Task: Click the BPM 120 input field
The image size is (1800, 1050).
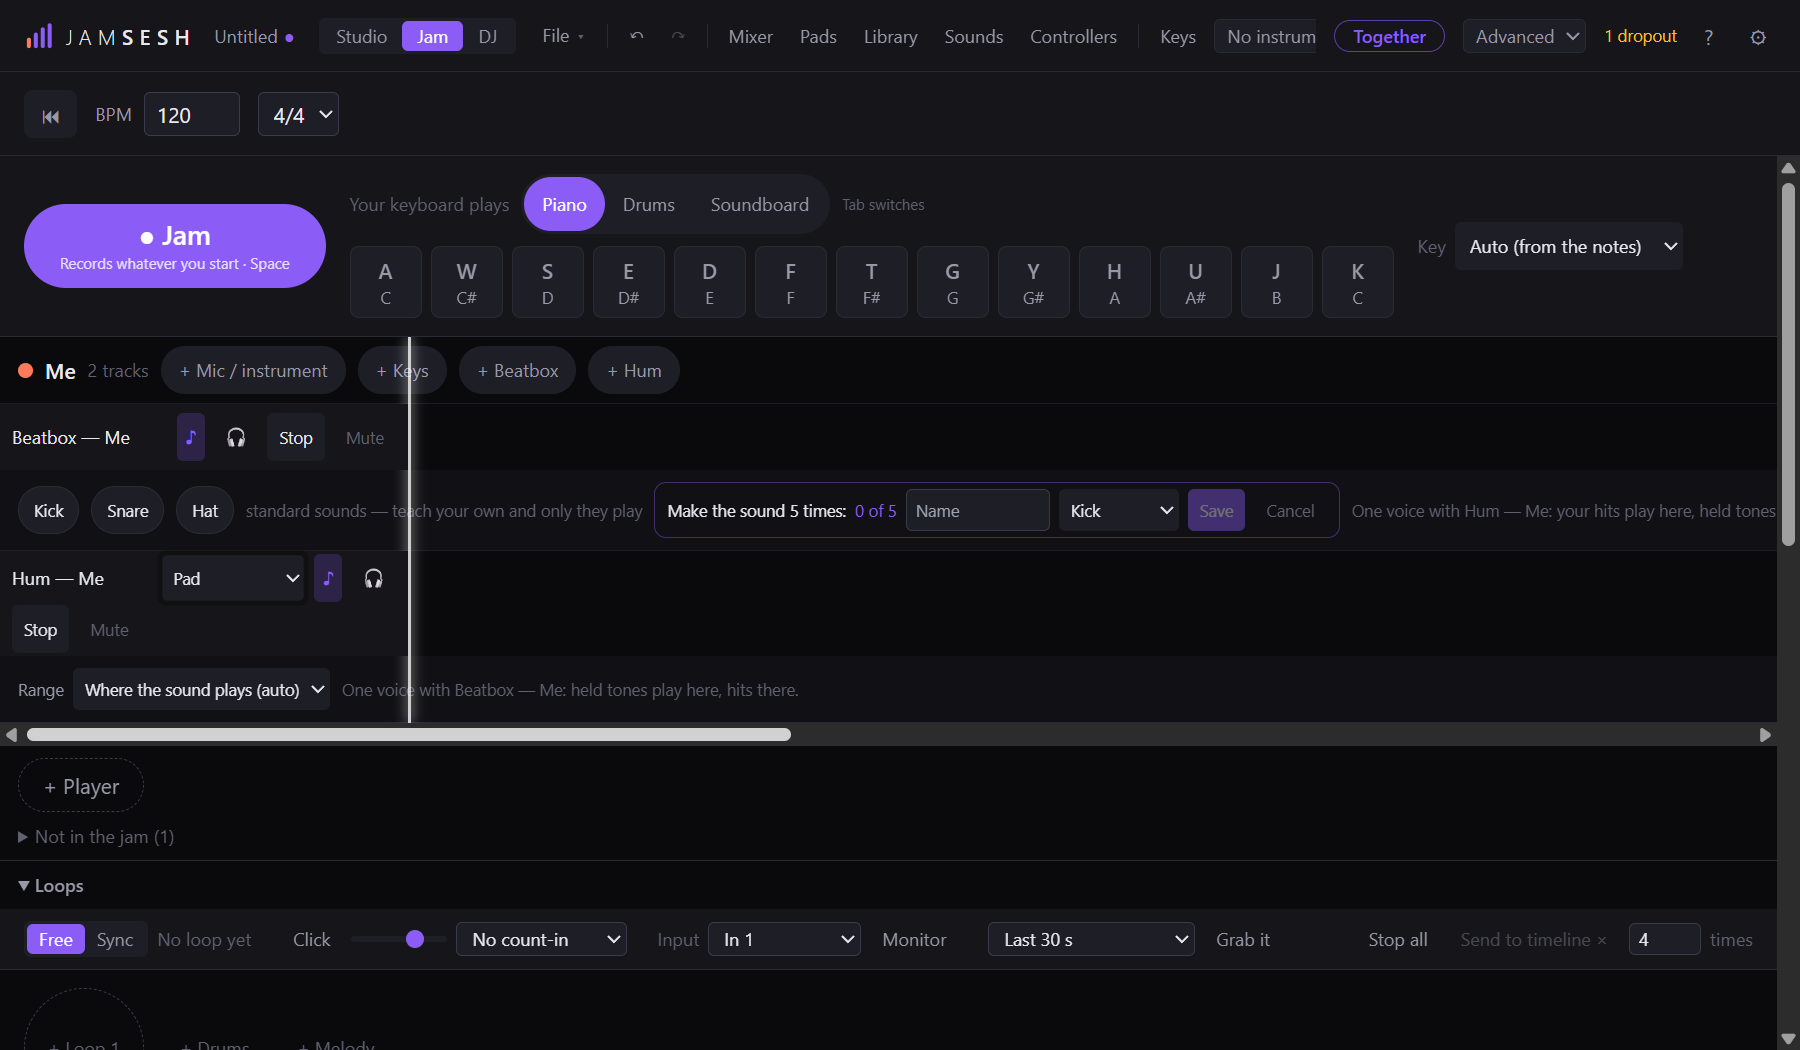Action: coord(192,115)
